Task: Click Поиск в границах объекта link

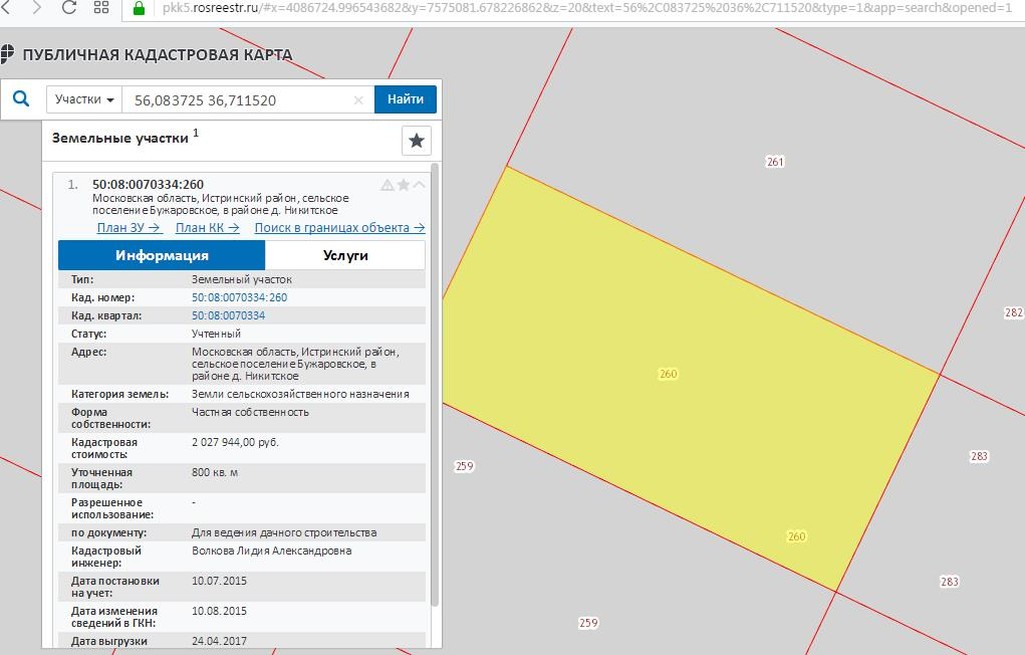Action: click(x=339, y=227)
